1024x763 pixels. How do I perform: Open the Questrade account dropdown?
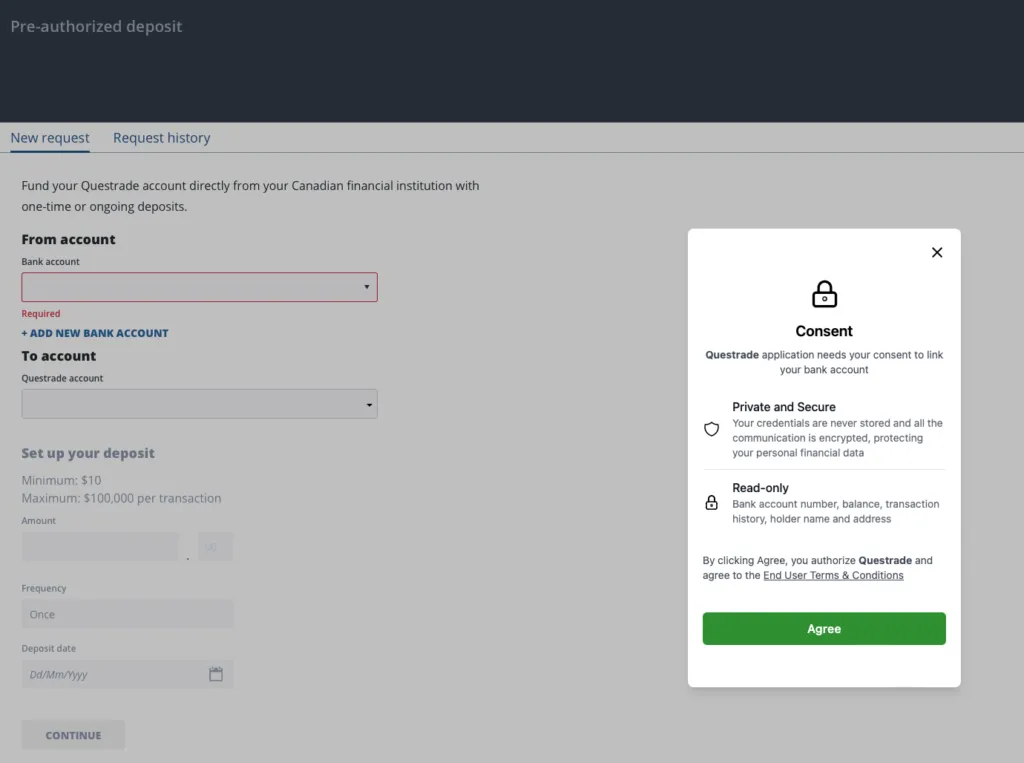point(199,404)
